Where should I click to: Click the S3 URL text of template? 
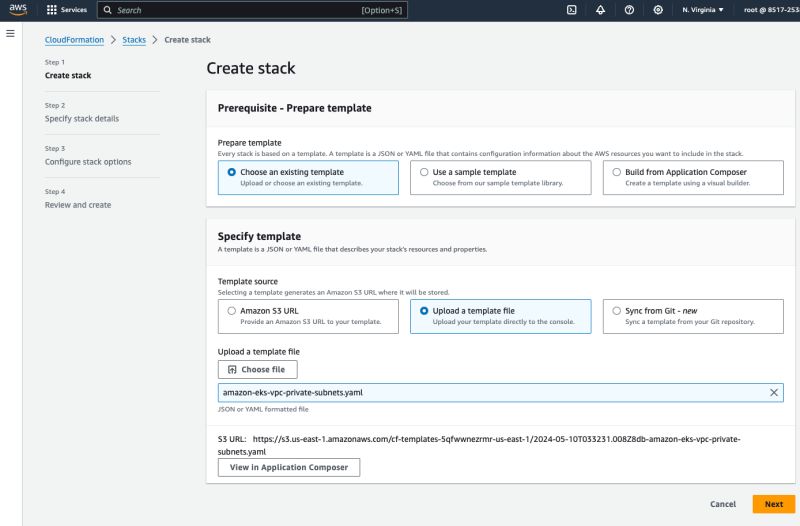(479, 445)
